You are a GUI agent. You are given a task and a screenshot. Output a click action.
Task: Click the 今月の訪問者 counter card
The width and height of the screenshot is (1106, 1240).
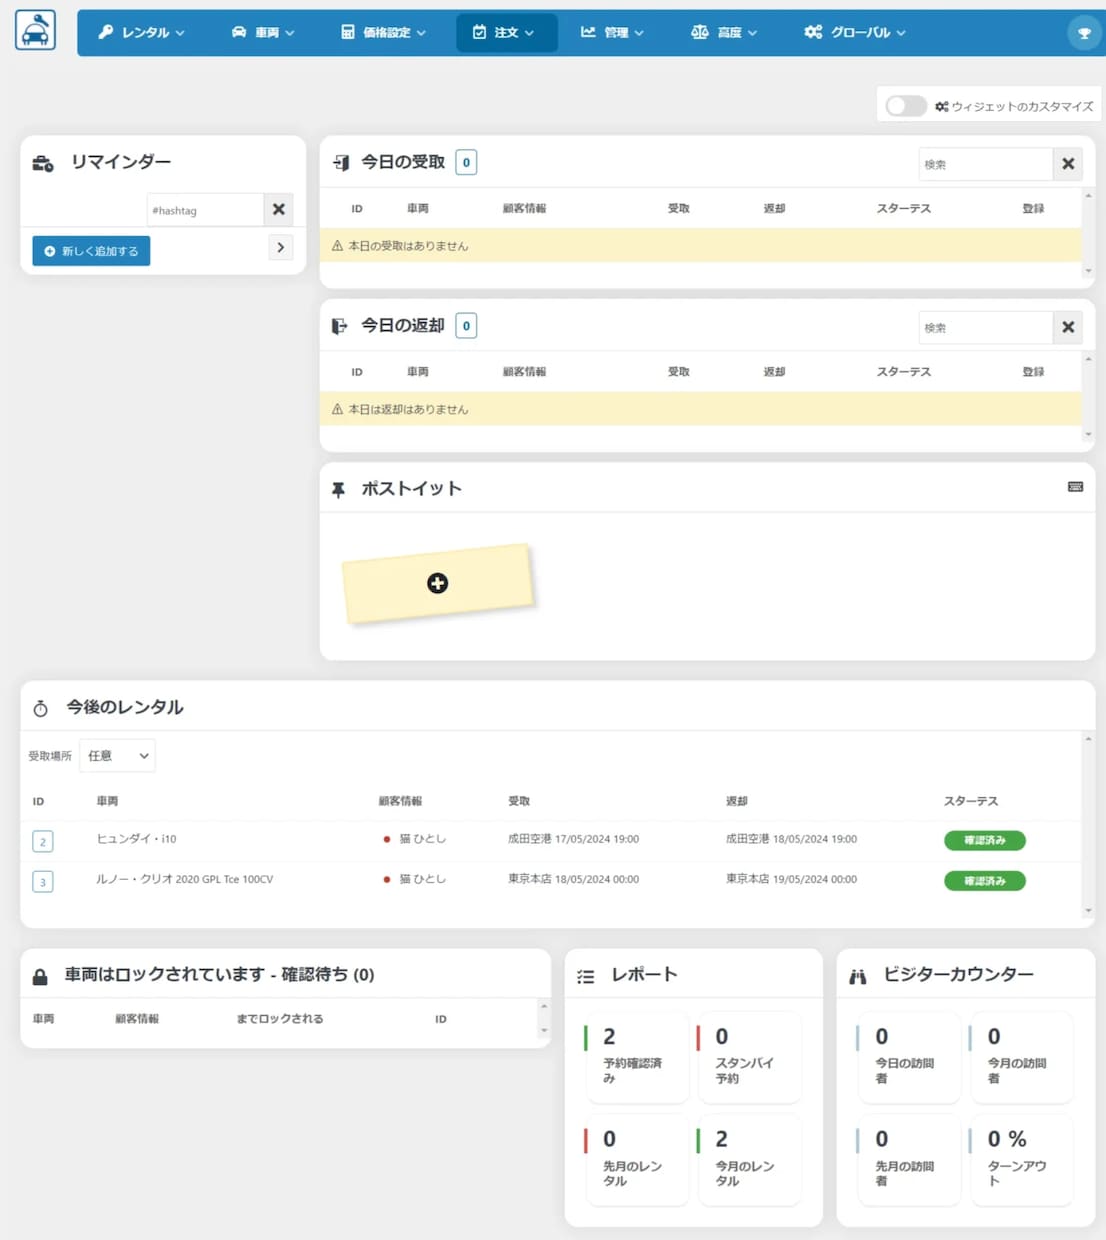tap(1020, 1056)
